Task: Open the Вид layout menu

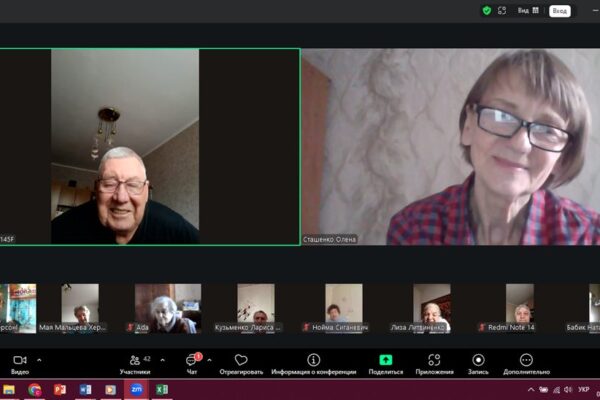Action: pyautogui.click(x=528, y=10)
